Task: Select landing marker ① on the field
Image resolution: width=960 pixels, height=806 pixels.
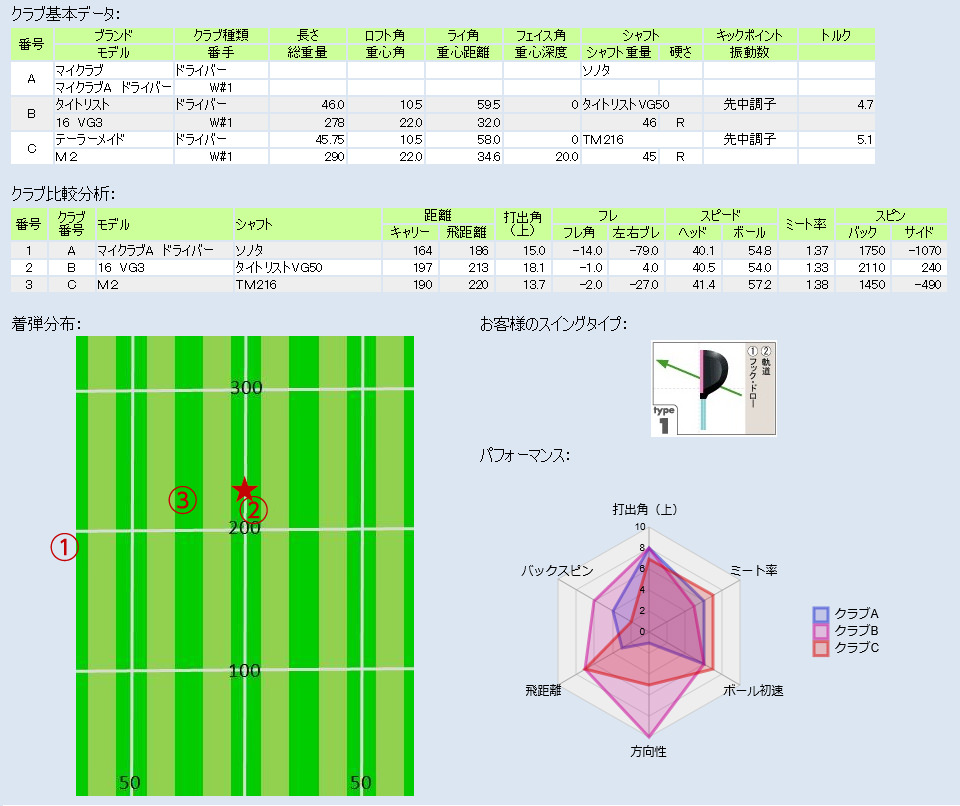Action: click(x=64, y=547)
